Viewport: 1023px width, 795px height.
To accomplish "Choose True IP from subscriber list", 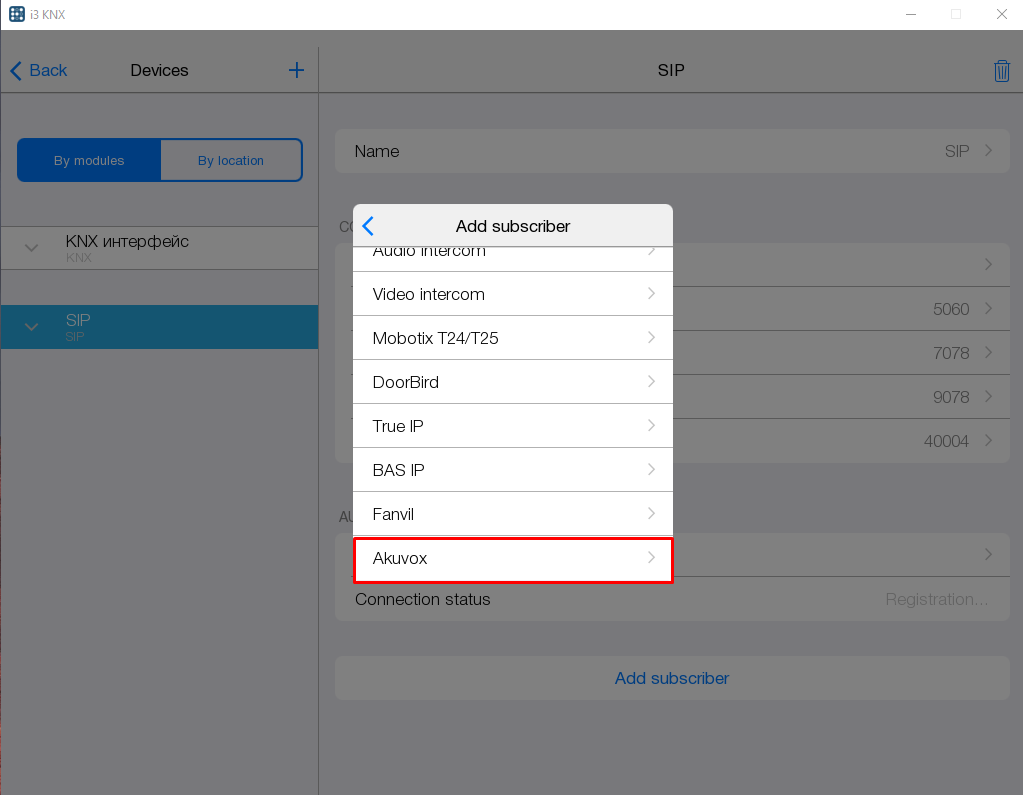I will pyautogui.click(x=512, y=426).
